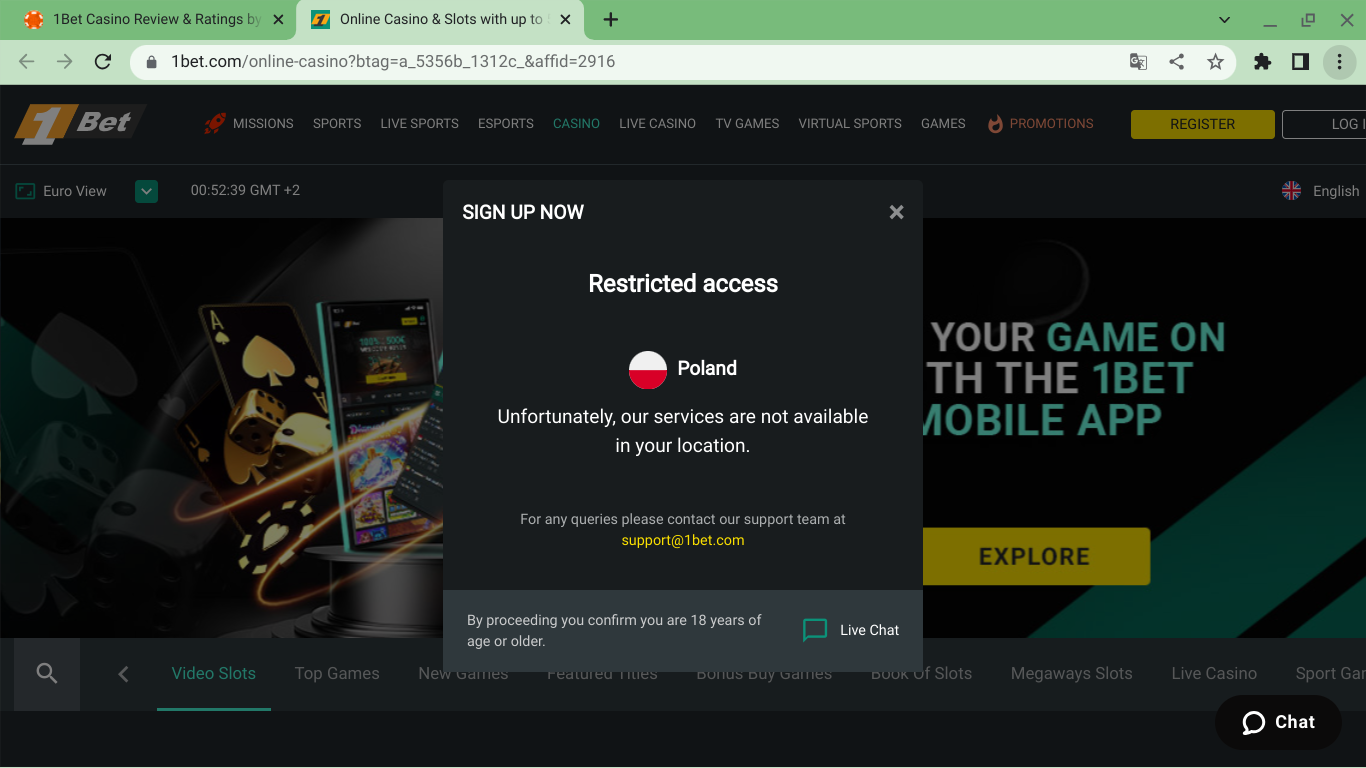Select the Megaways Slots tab
The height and width of the screenshot is (768, 1366).
(1072, 673)
